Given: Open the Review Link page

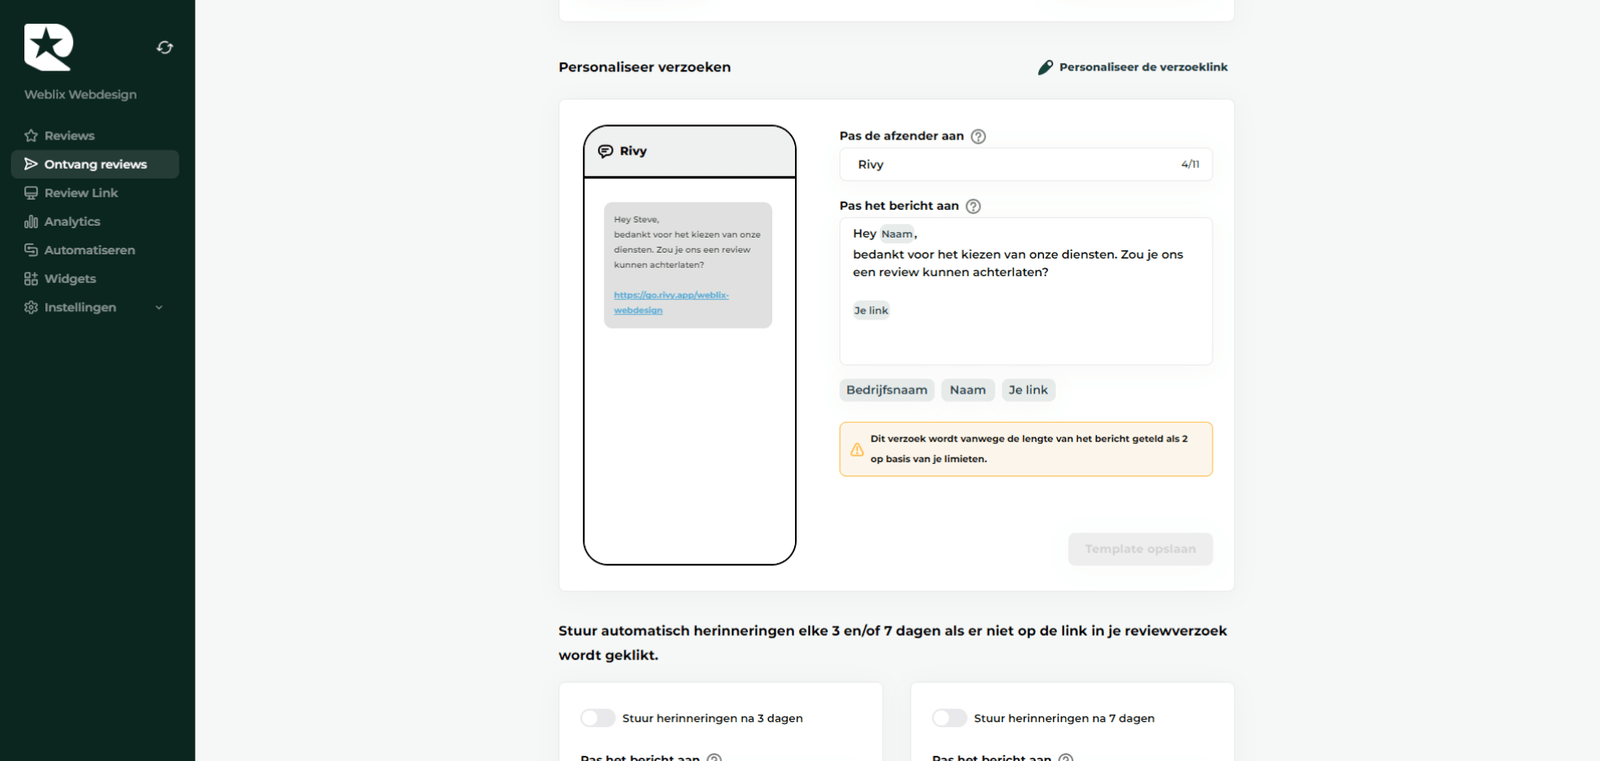Looking at the screenshot, I should [x=80, y=193].
